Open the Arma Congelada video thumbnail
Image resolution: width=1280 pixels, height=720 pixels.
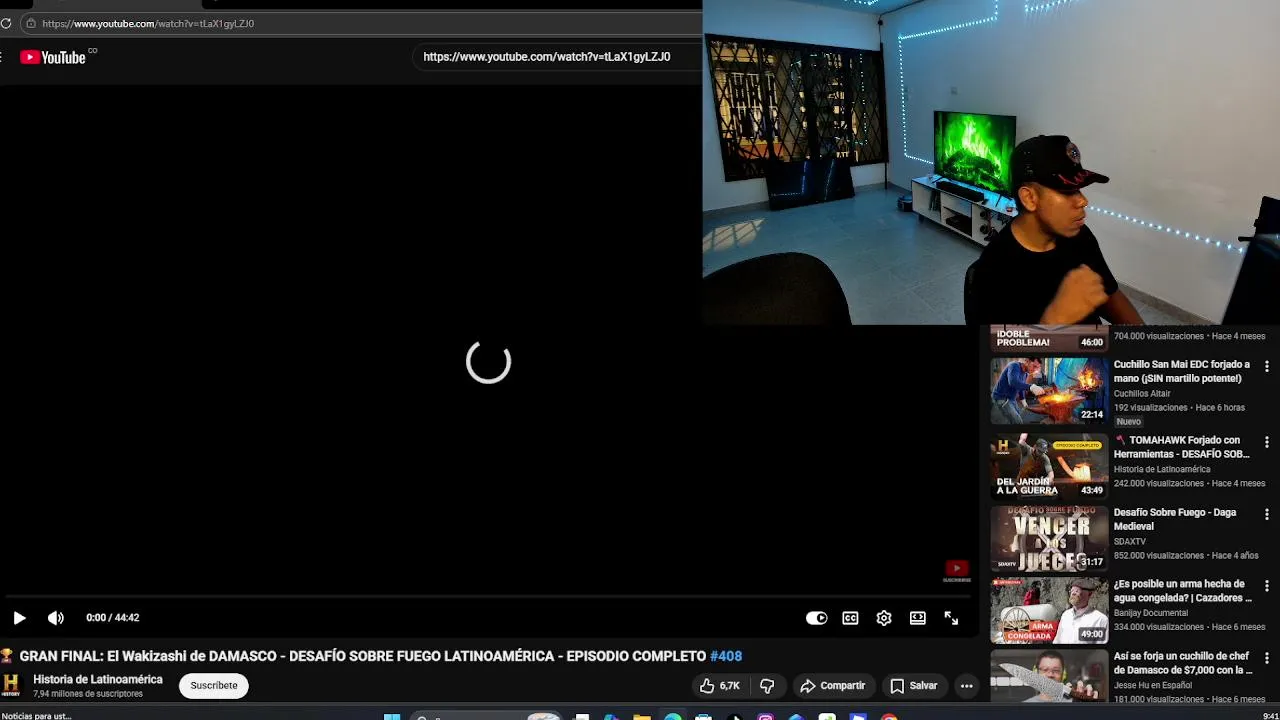point(1049,610)
